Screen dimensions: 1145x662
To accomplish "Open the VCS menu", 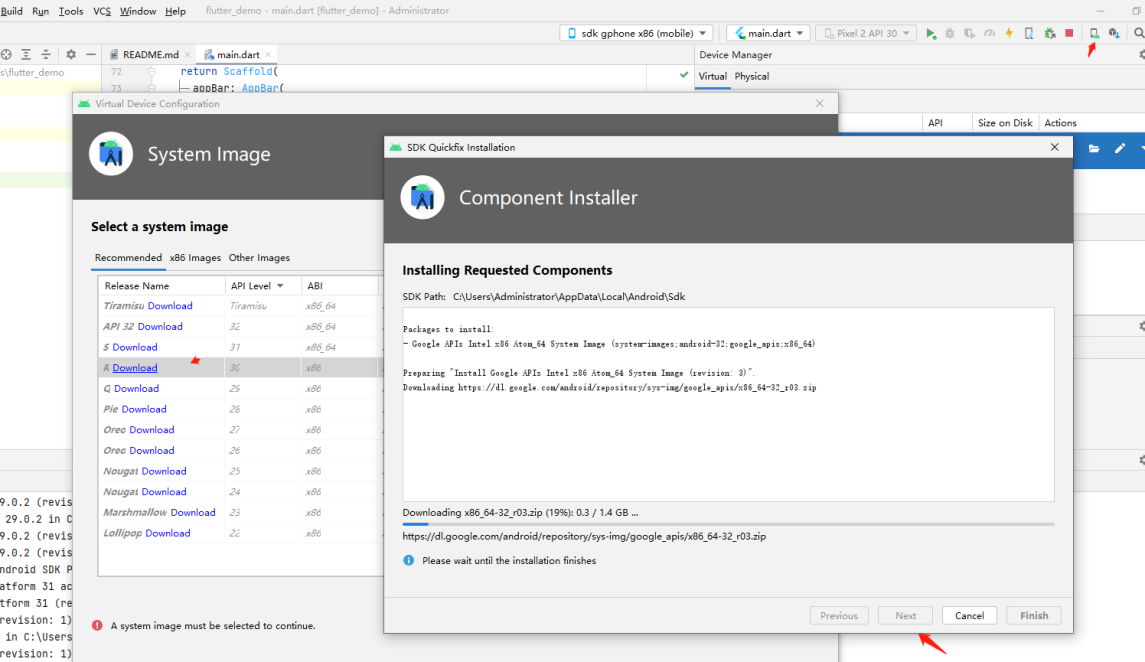I will click(102, 11).
